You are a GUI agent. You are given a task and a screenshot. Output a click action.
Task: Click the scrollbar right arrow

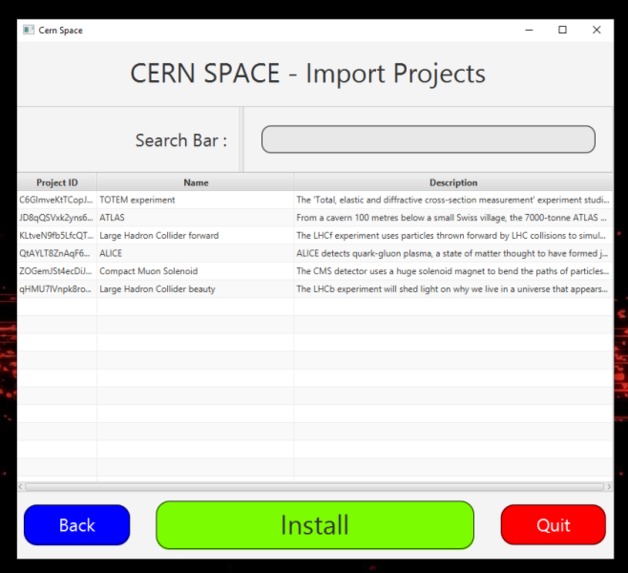pyautogui.click(x=609, y=487)
